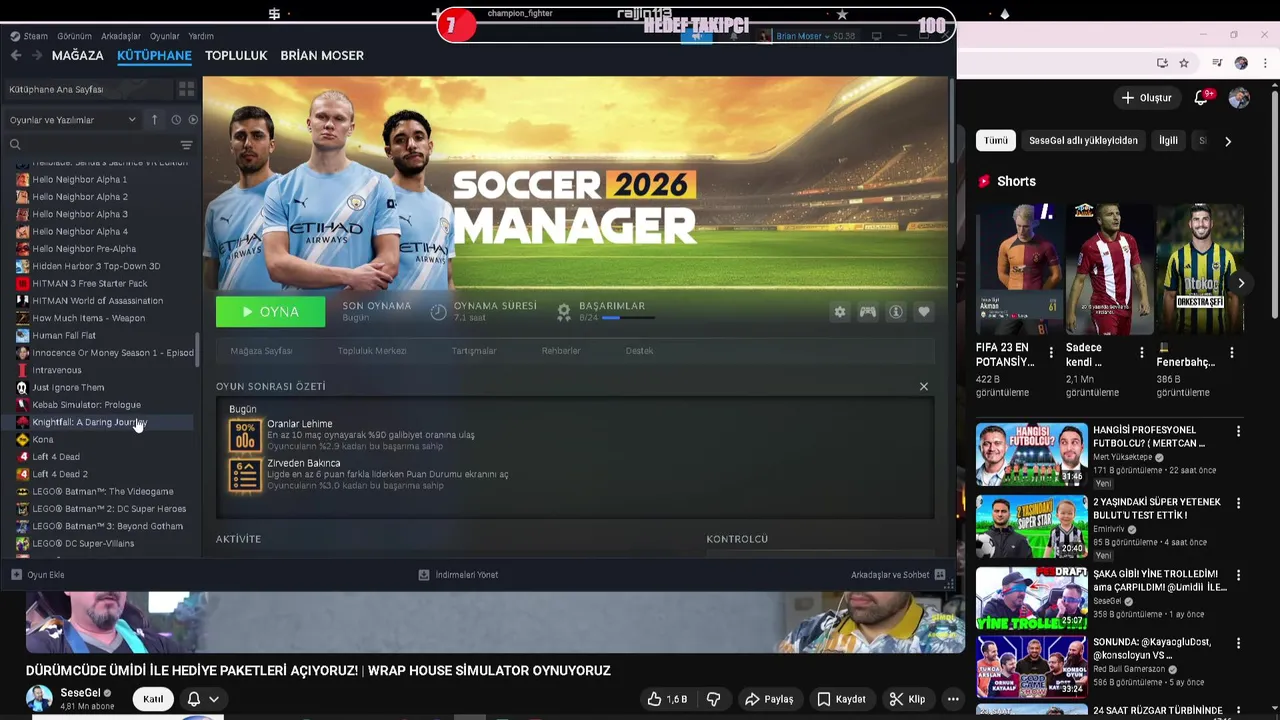The width and height of the screenshot is (1280, 720).
Task: Click the BAŞARIMLAR achievements progress bar
Action: click(x=628, y=318)
